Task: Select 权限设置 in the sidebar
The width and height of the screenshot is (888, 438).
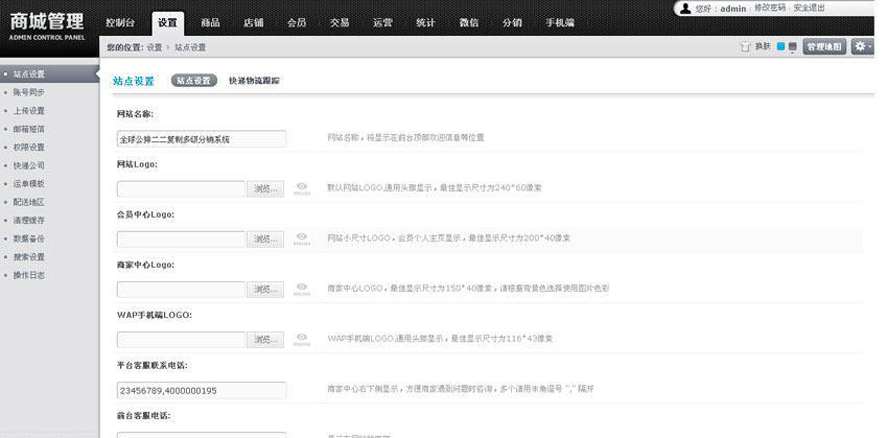Action: [29, 147]
